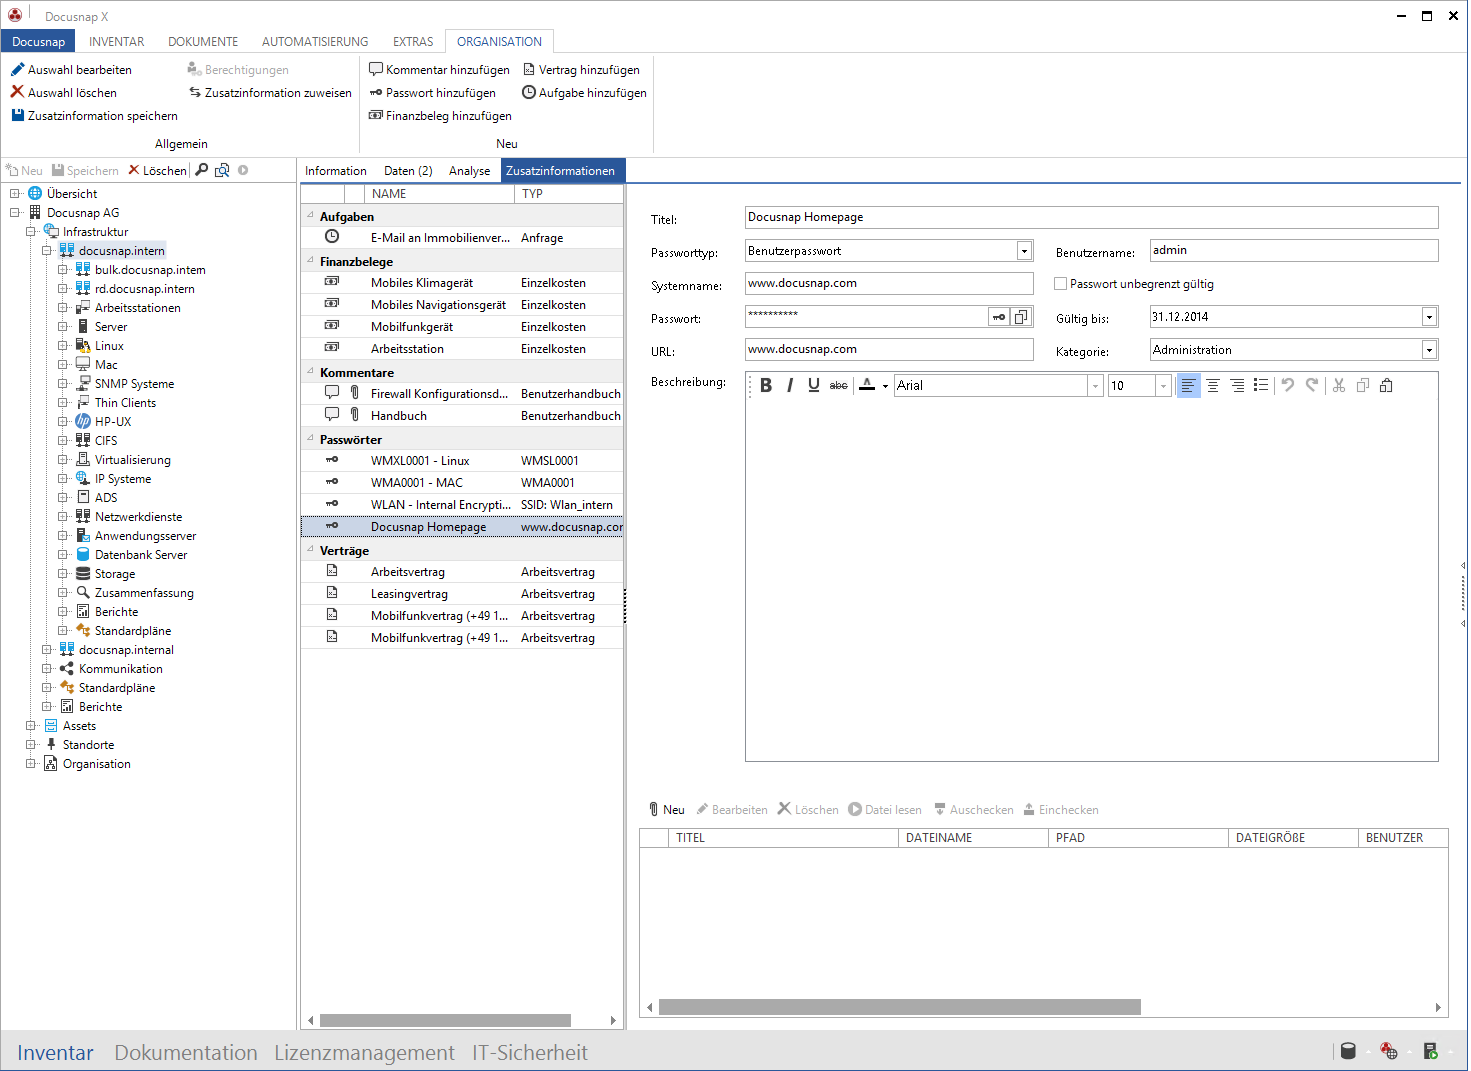This screenshot has width=1471, height=1071.
Task: Click Auswahl bearbeiten in the ribbon
Action: pyautogui.click(x=71, y=70)
